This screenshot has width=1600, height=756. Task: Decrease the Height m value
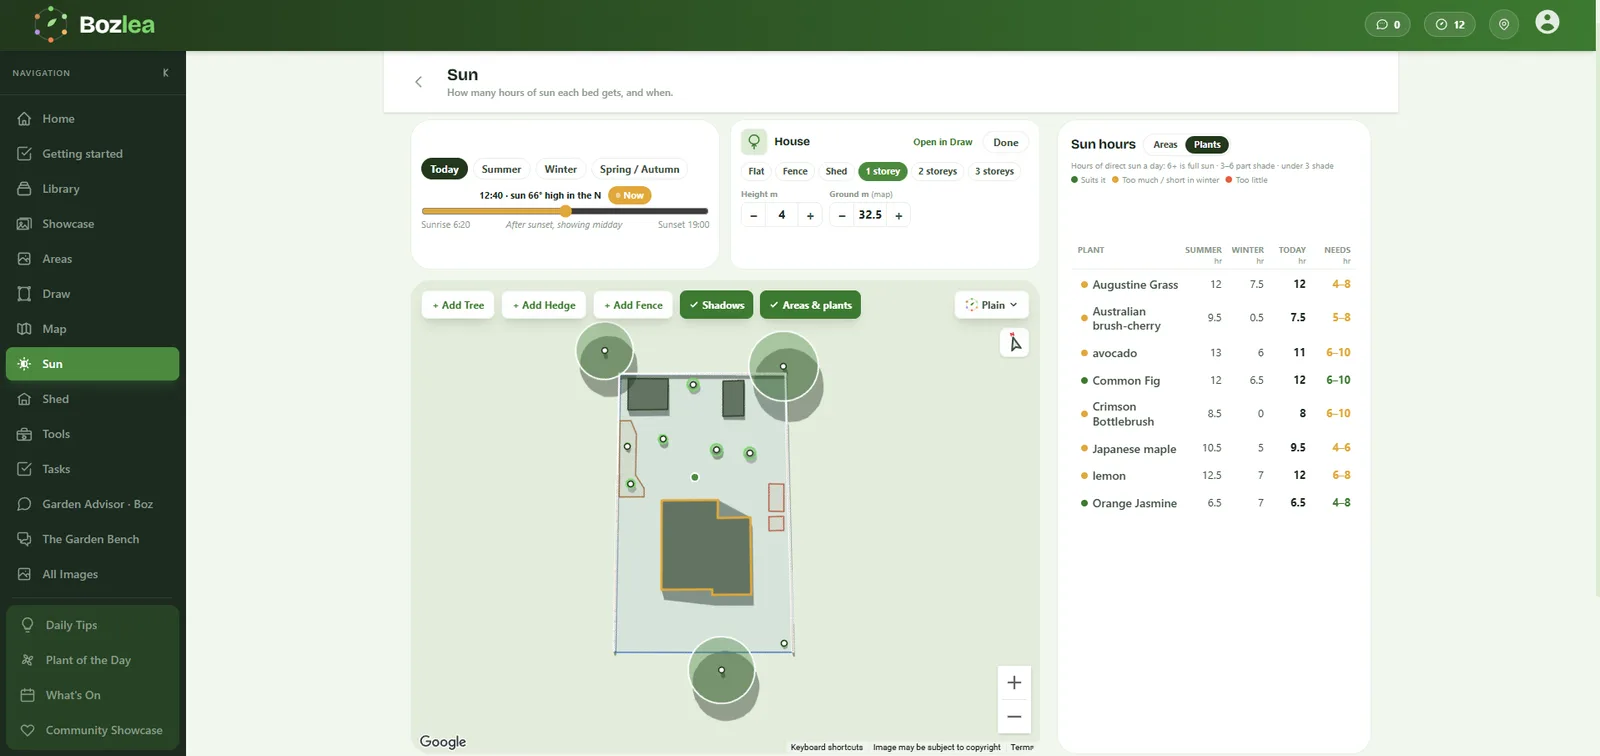(x=753, y=215)
